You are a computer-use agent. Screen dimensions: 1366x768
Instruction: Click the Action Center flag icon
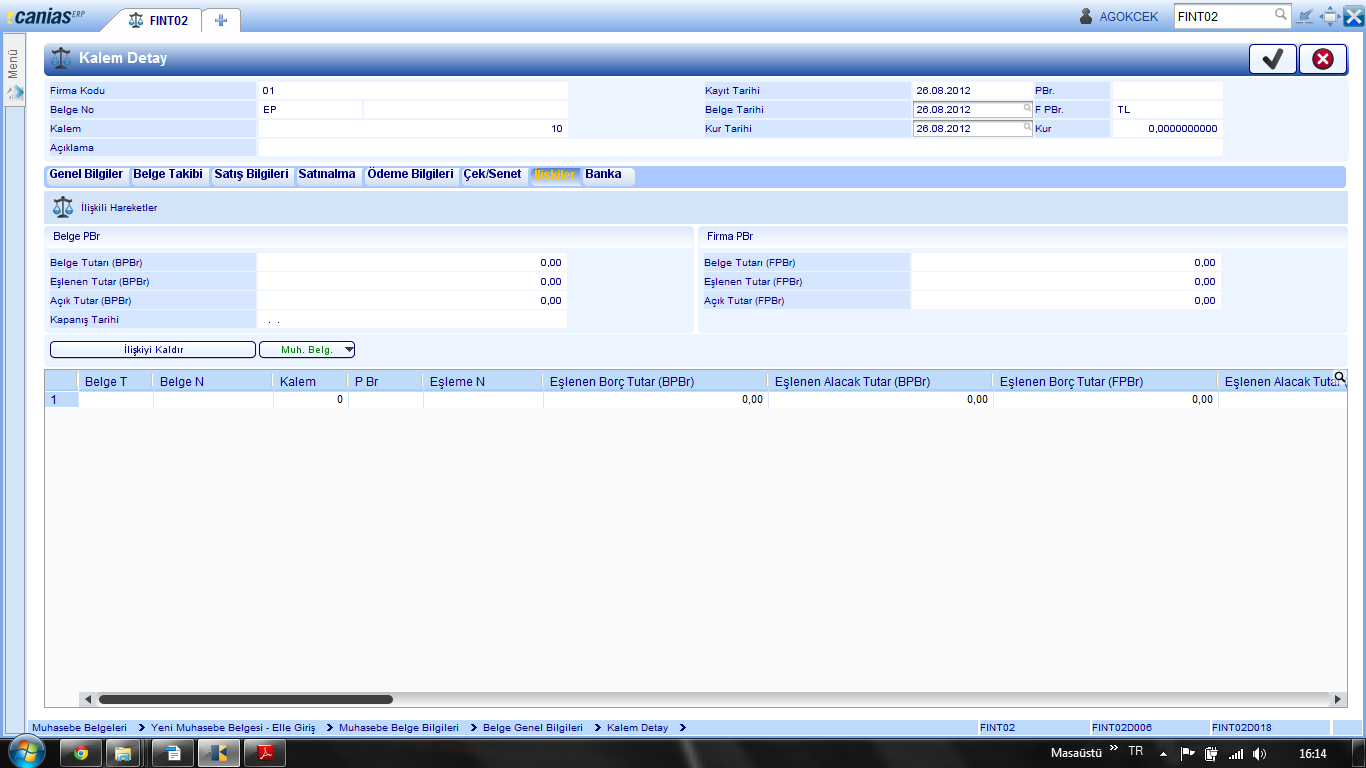[1188, 753]
